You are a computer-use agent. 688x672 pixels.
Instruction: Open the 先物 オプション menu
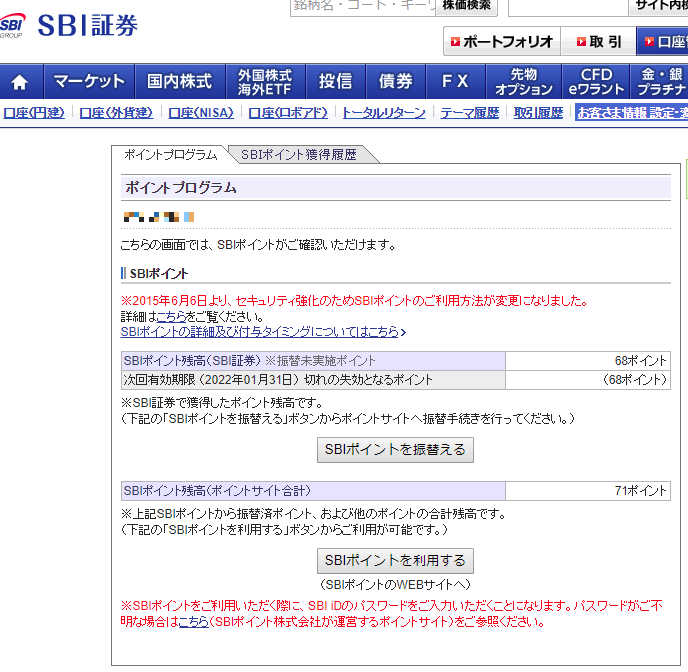[x=523, y=82]
